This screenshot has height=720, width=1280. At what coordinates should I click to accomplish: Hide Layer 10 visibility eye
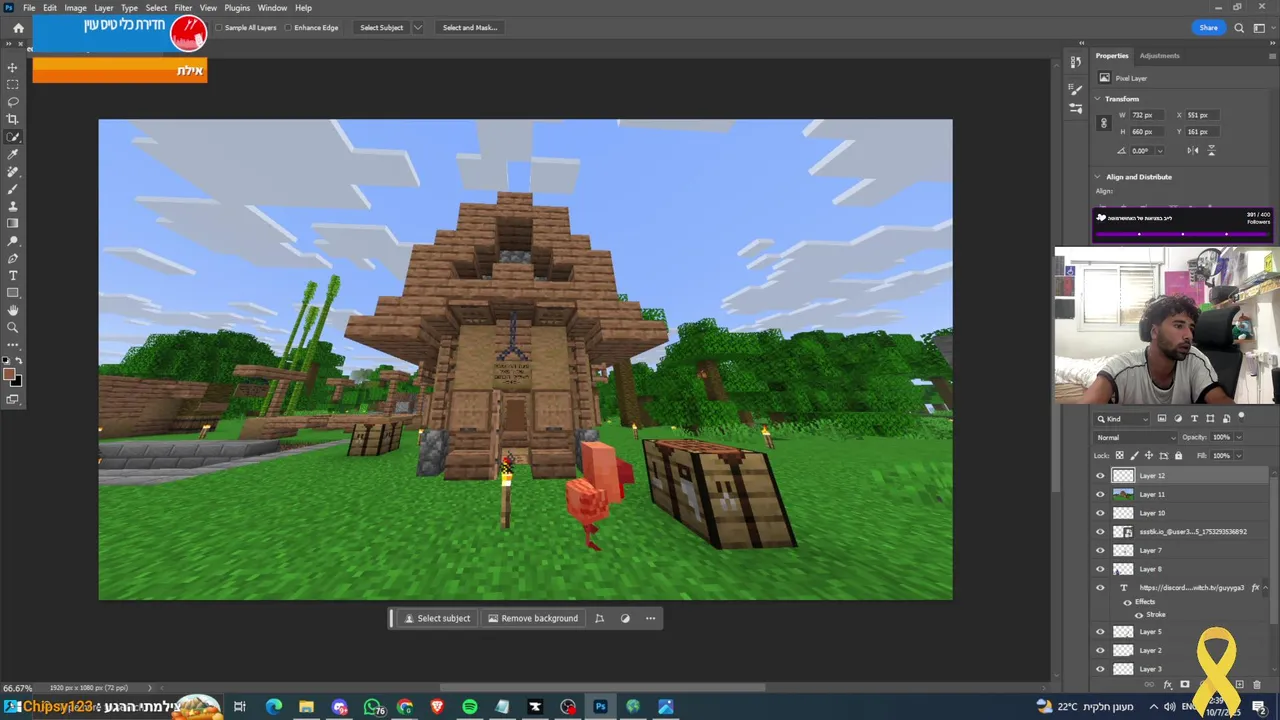(x=1100, y=513)
